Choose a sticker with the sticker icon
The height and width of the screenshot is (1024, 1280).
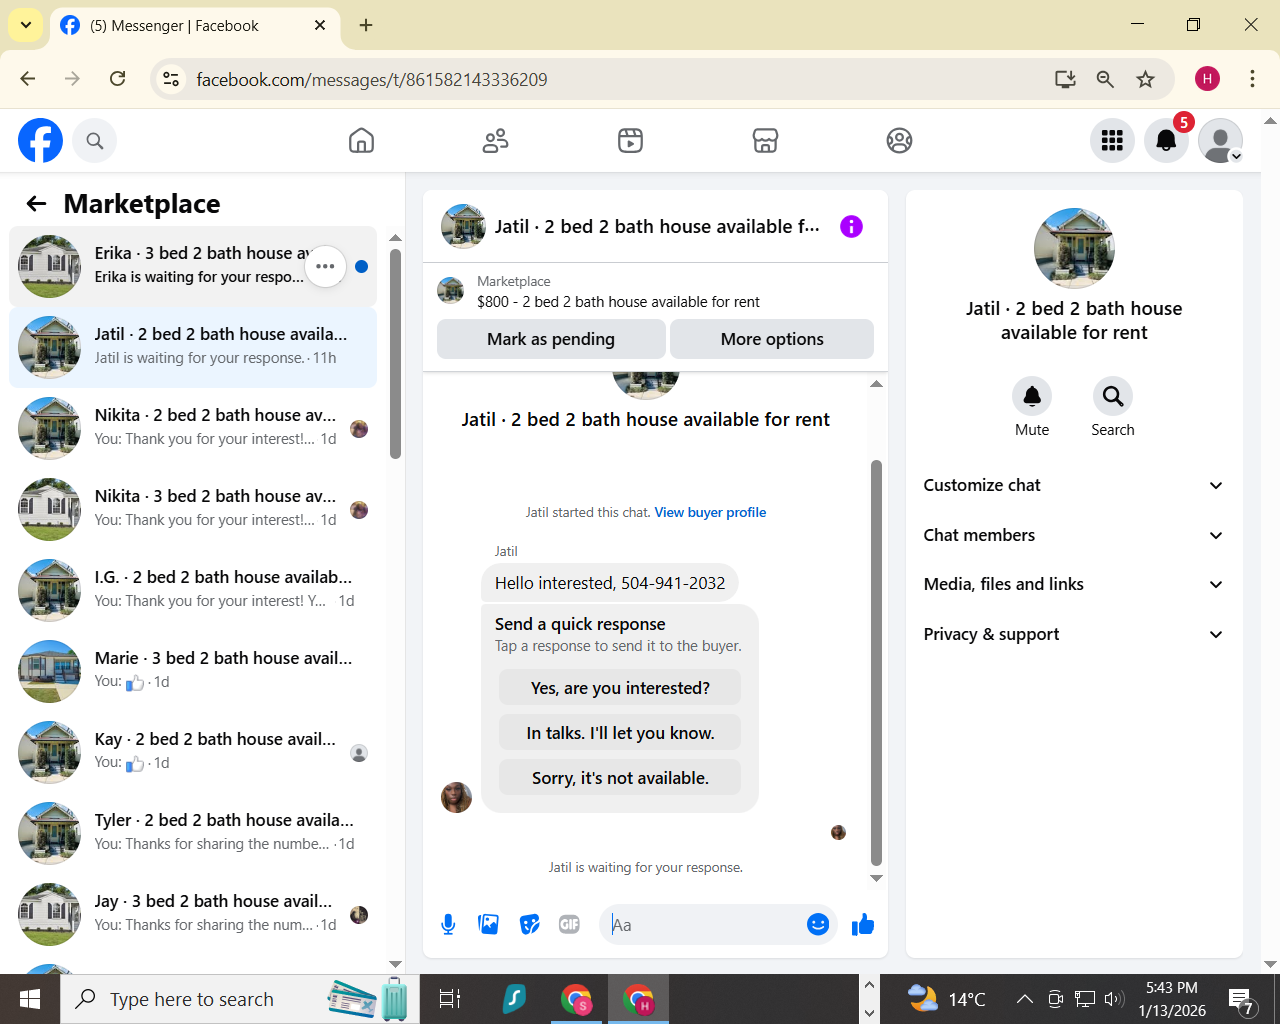pos(530,925)
